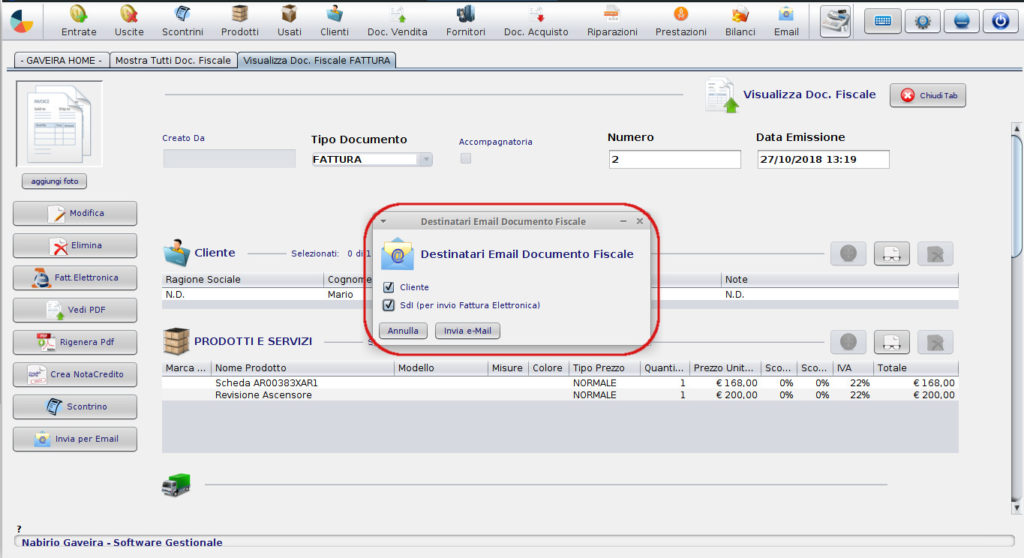Click the Data Emissione field
Viewport: 1024px width, 558px height.
823,159
